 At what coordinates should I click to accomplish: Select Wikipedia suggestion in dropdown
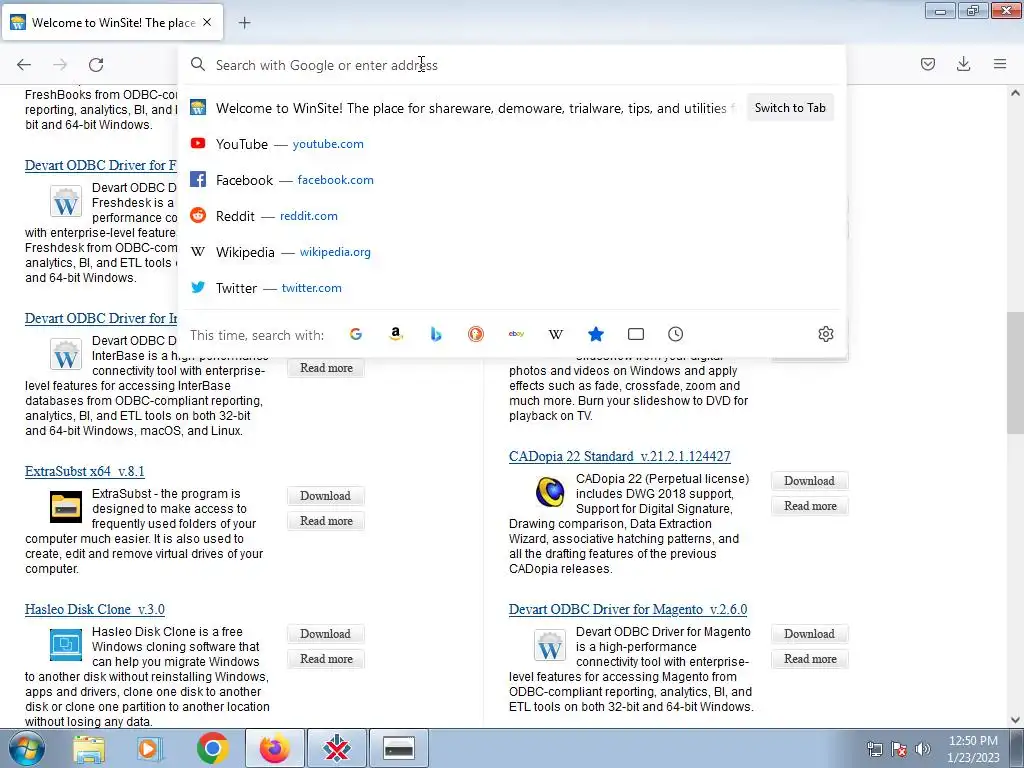[x=512, y=251]
